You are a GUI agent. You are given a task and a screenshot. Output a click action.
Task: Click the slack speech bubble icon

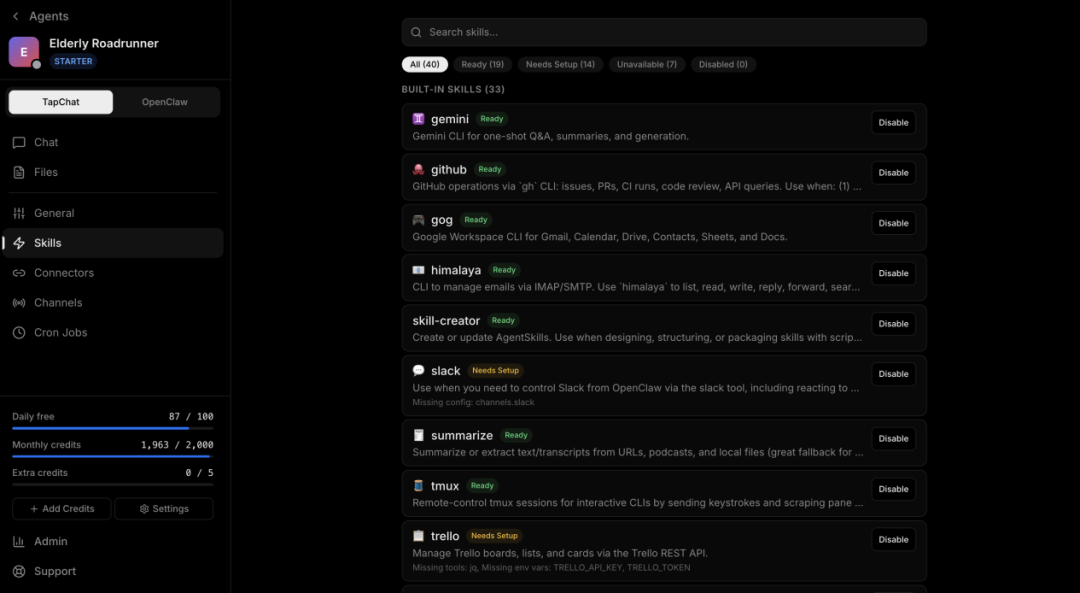(418, 371)
